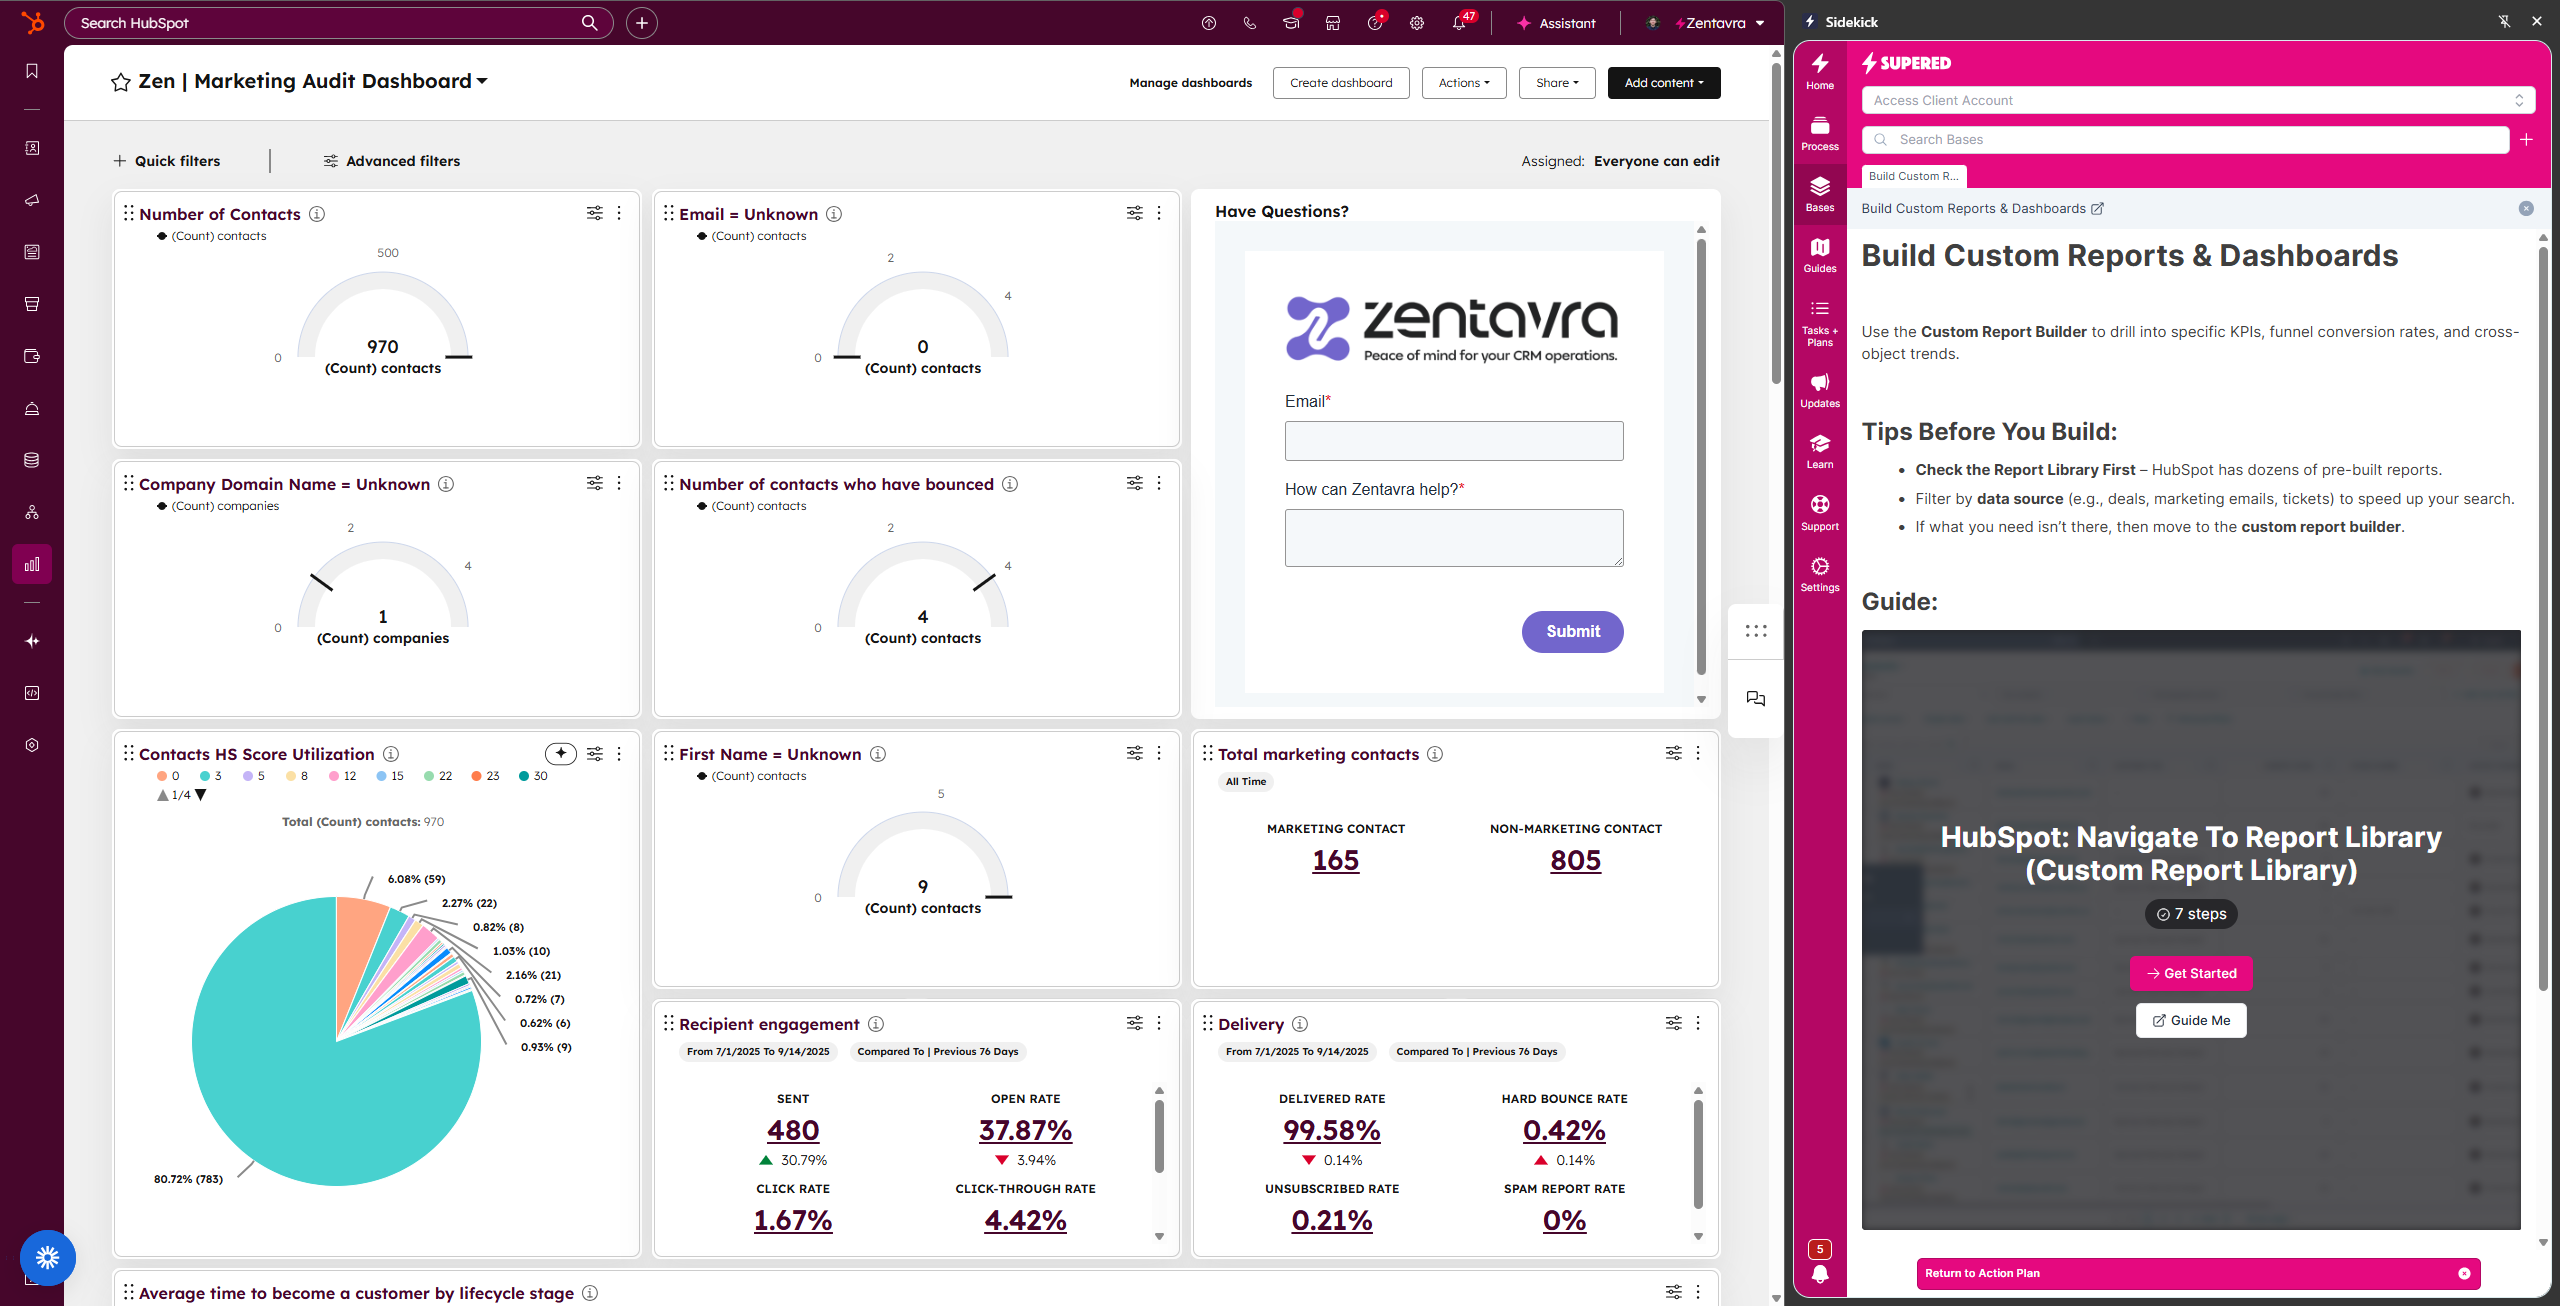This screenshot has height=1306, width=2560.
Task: Open filter settings on the Number of Contacts report
Action: (x=595, y=213)
